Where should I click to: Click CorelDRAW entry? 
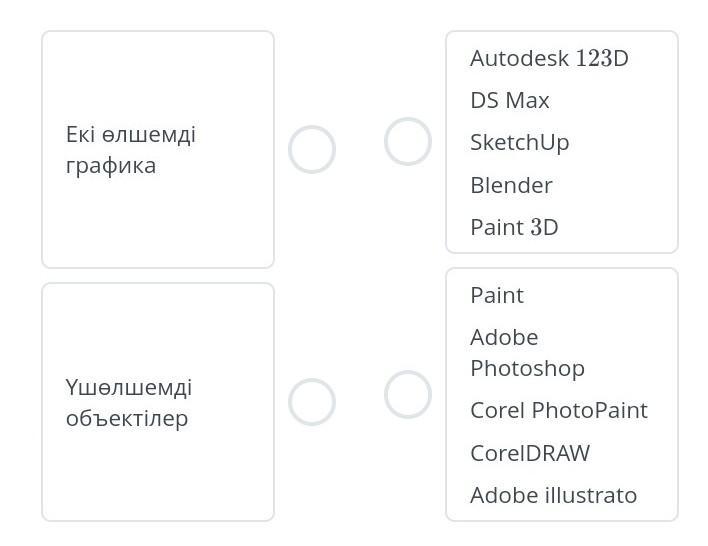point(530,453)
